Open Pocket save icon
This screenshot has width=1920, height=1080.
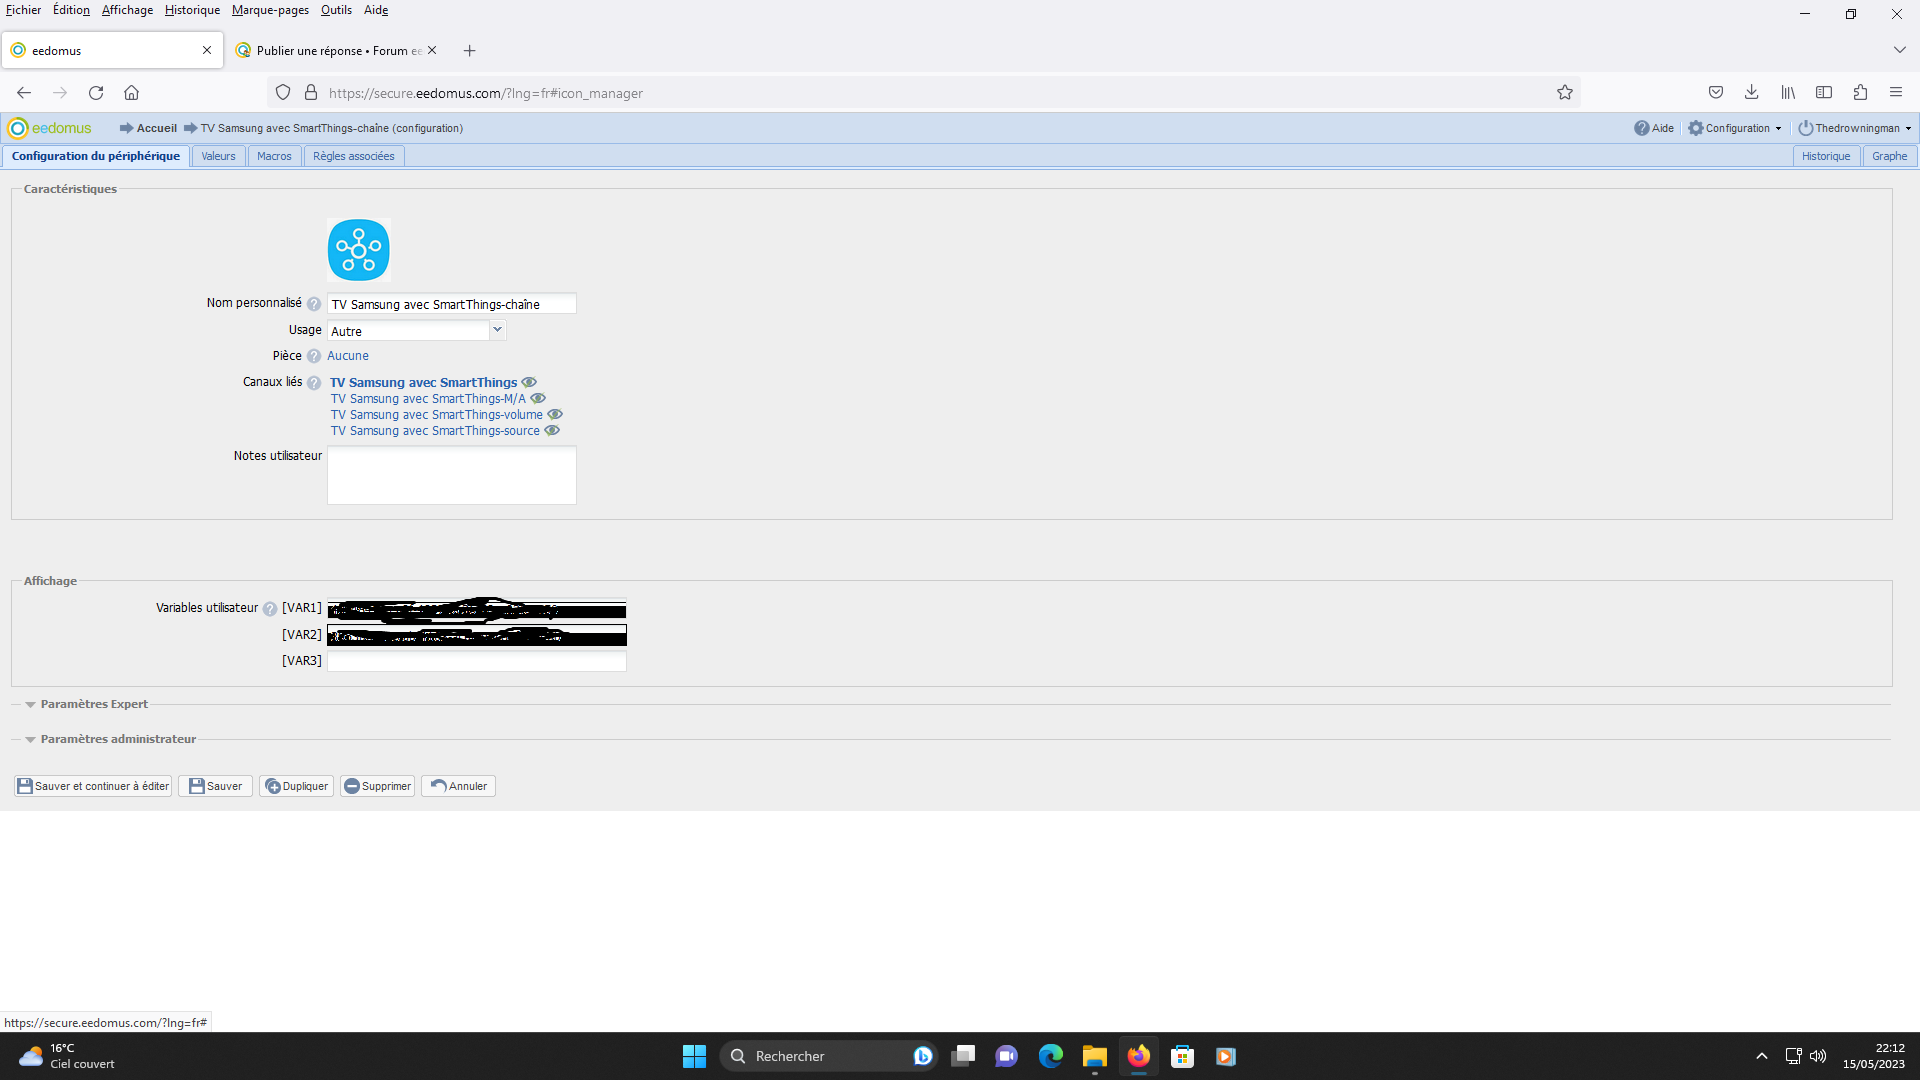1716,92
